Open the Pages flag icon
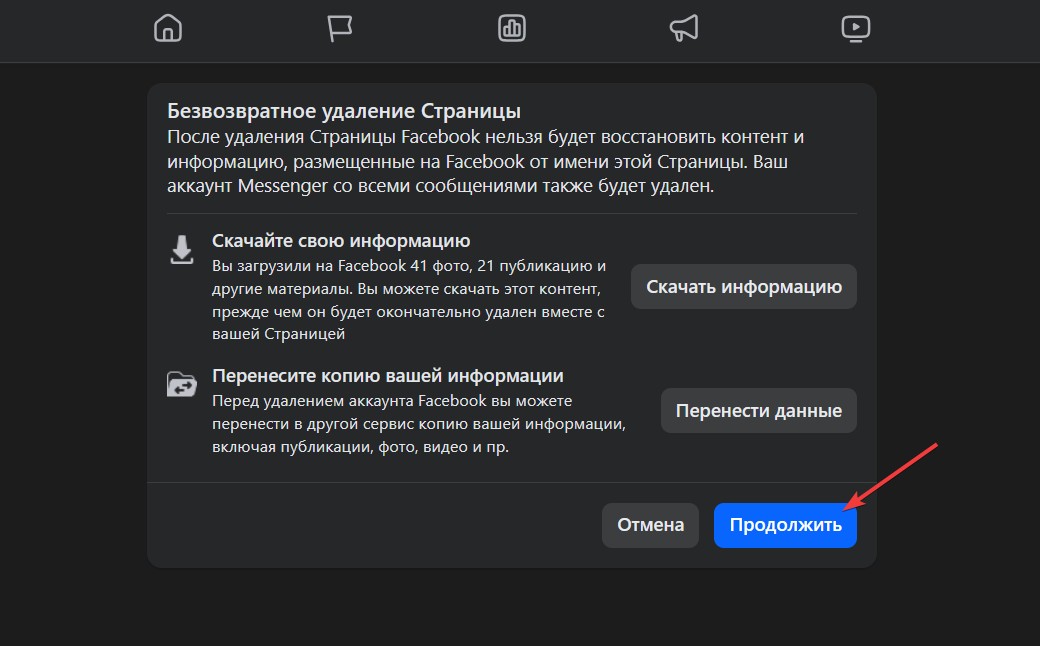This screenshot has height=646, width=1040. pyautogui.click(x=340, y=28)
